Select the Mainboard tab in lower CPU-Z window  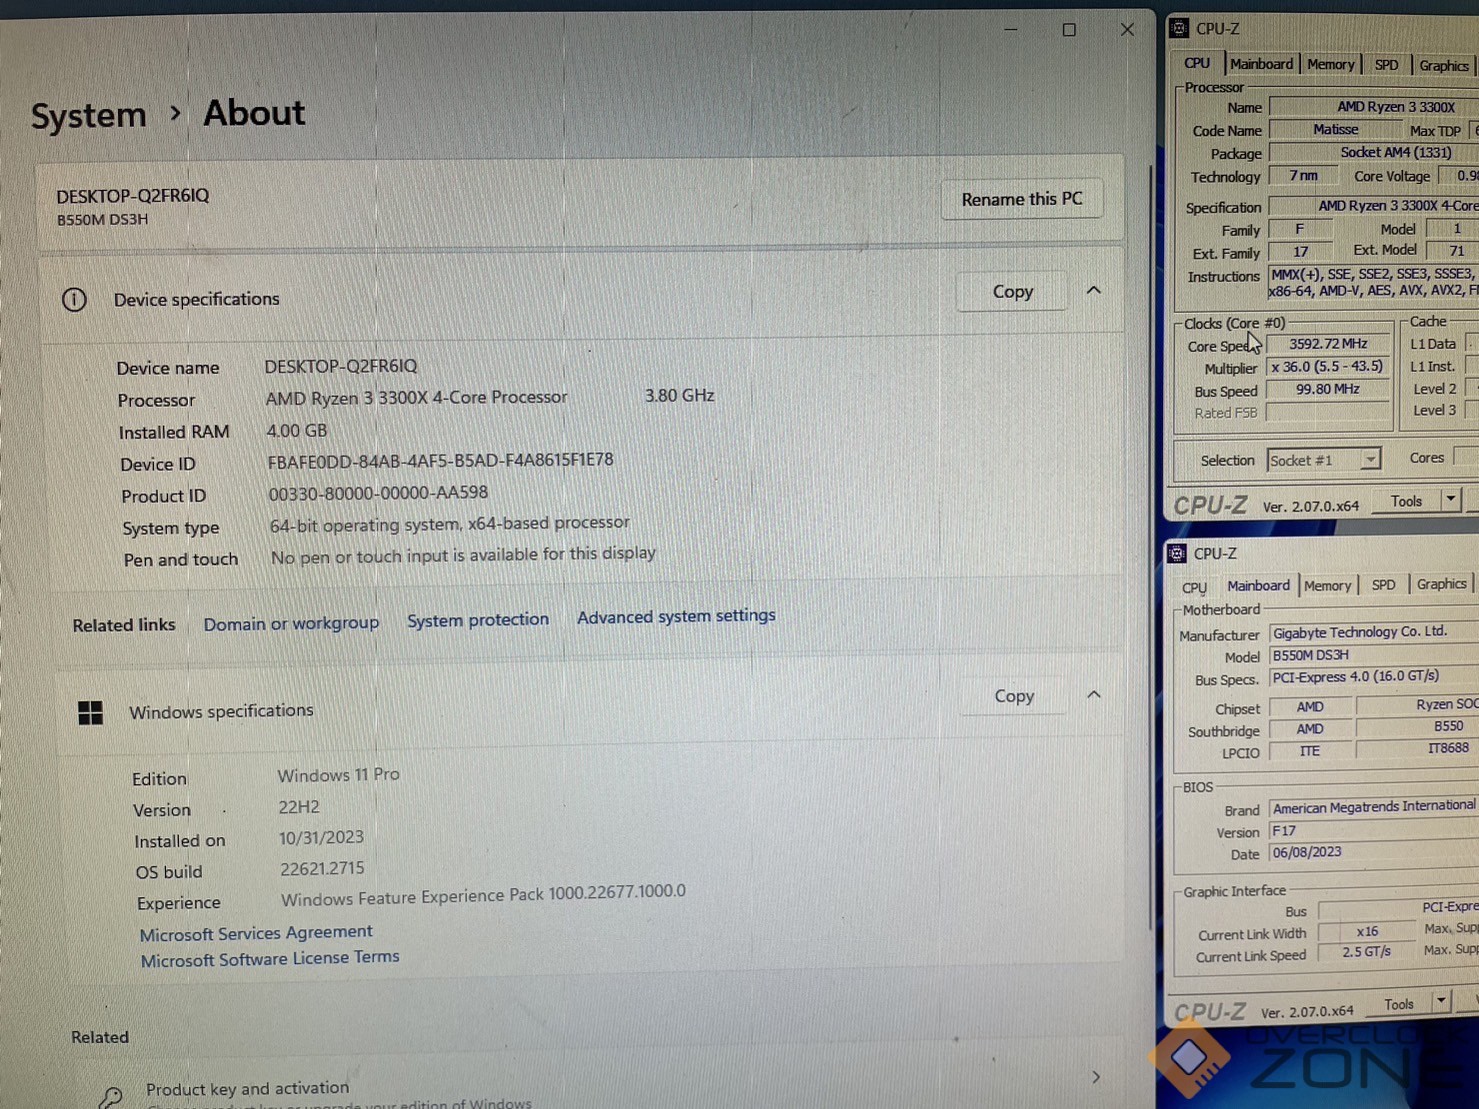1258,586
